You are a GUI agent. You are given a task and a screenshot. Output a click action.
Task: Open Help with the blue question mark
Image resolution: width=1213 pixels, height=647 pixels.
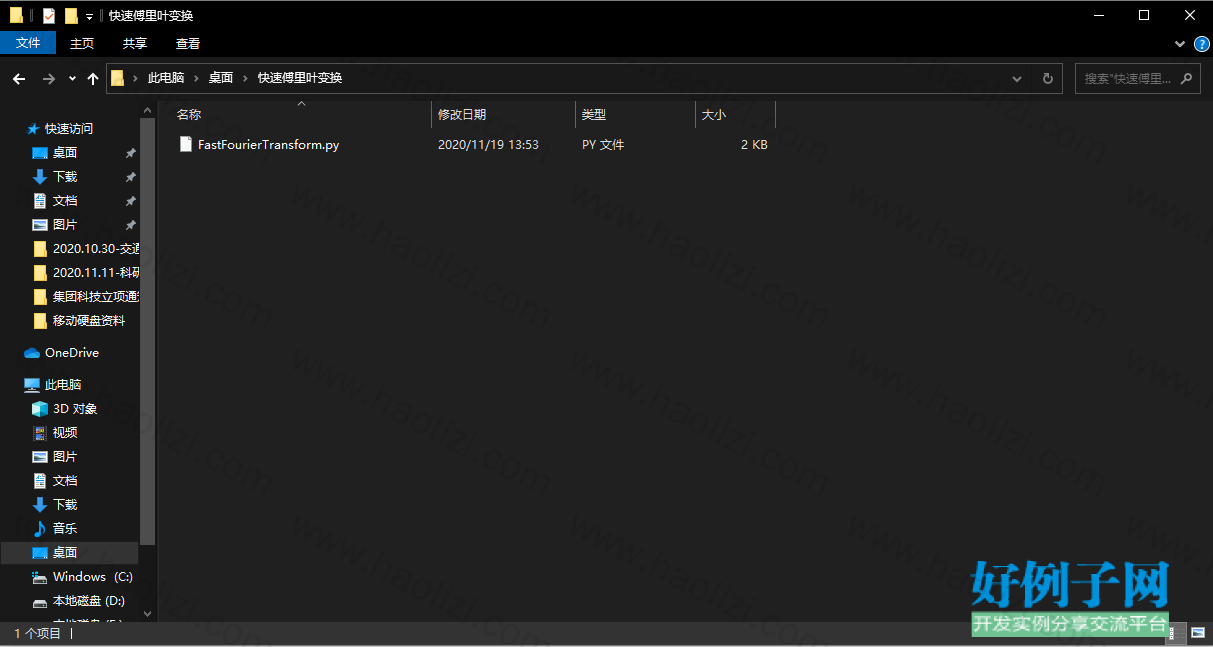(1201, 44)
